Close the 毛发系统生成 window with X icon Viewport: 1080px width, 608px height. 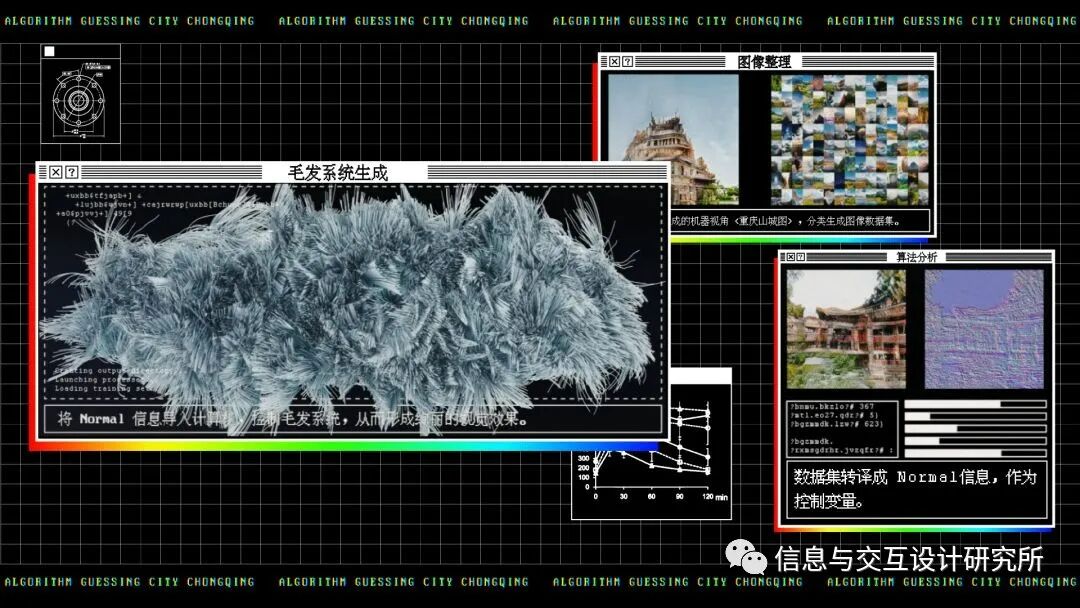(x=56, y=172)
